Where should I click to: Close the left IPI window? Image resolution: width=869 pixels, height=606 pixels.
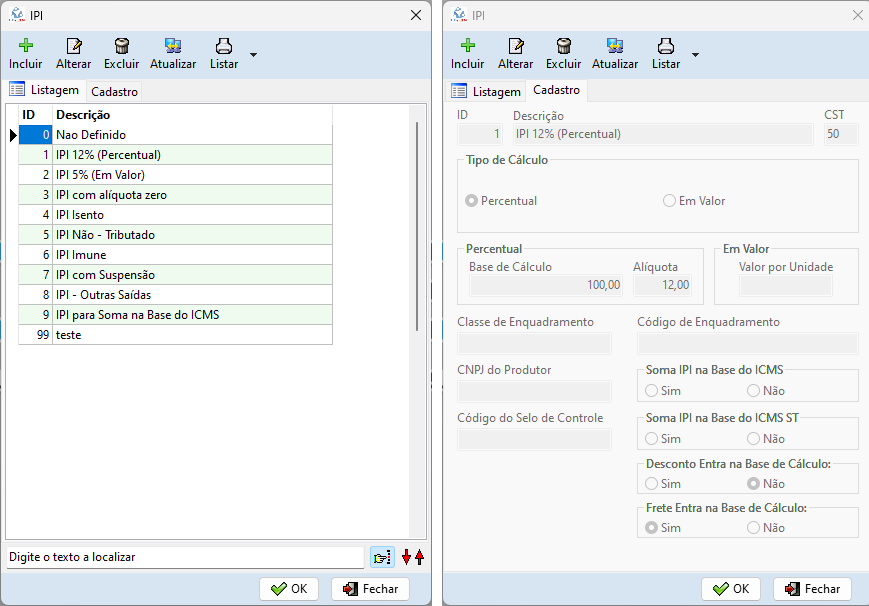pyautogui.click(x=416, y=15)
